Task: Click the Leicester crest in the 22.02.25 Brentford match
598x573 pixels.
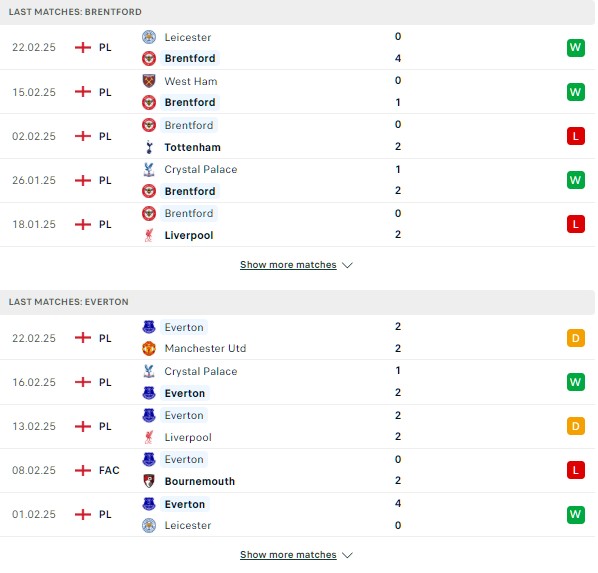Action: pos(149,37)
